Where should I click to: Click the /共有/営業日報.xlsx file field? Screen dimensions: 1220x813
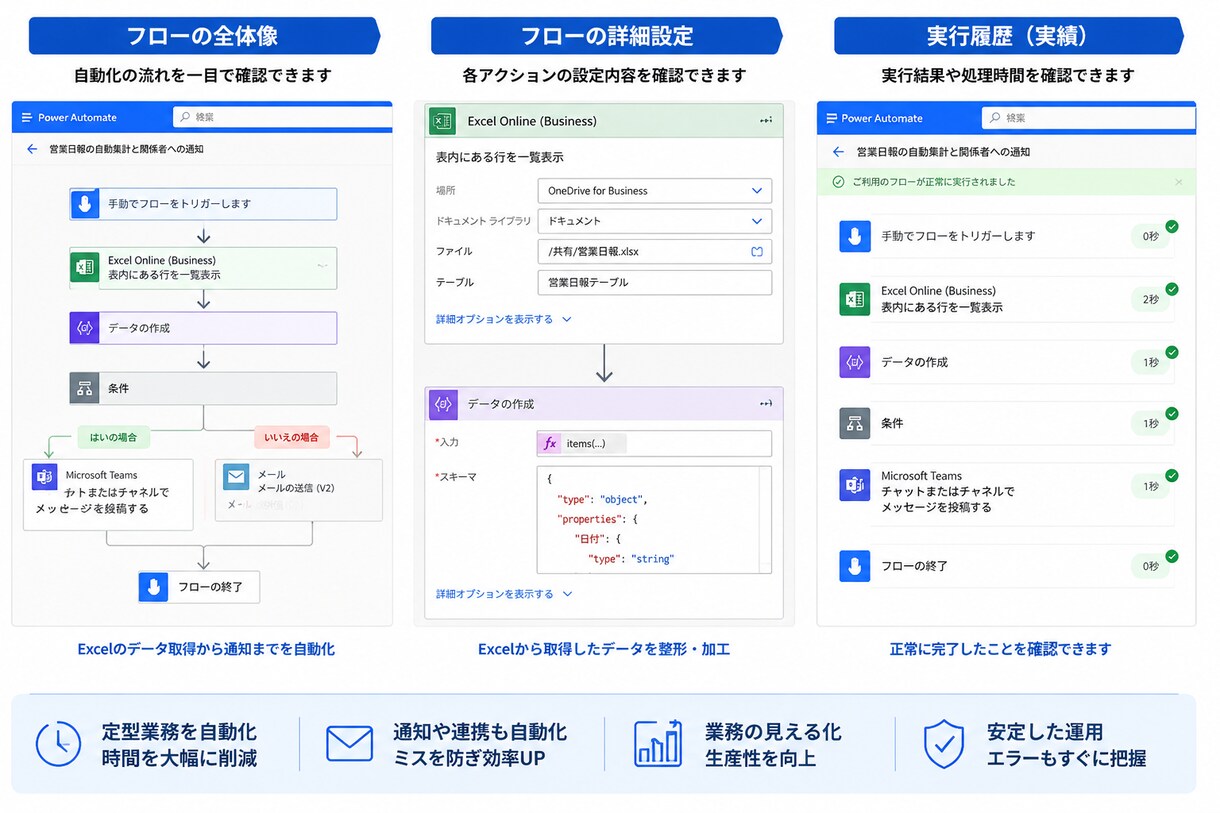point(655,252)
